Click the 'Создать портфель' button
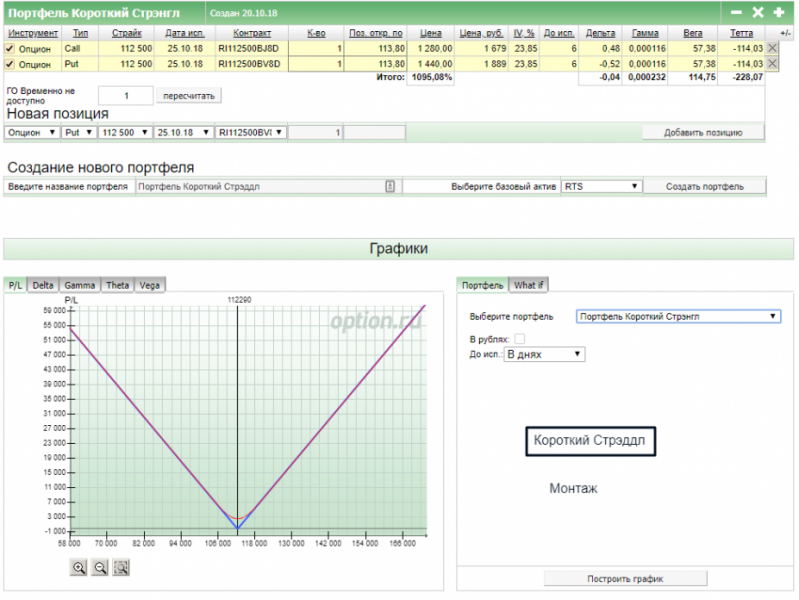799x600 pixels. pos(704,187)
